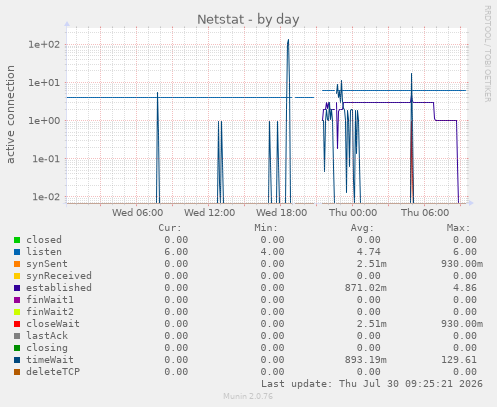
Task: Click the 'Min:' column header
Action: pos(266,228)
